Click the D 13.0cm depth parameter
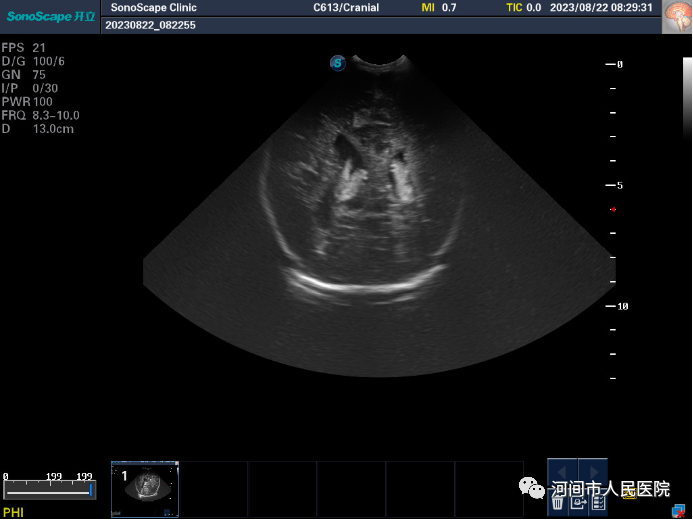 (34, 129)
